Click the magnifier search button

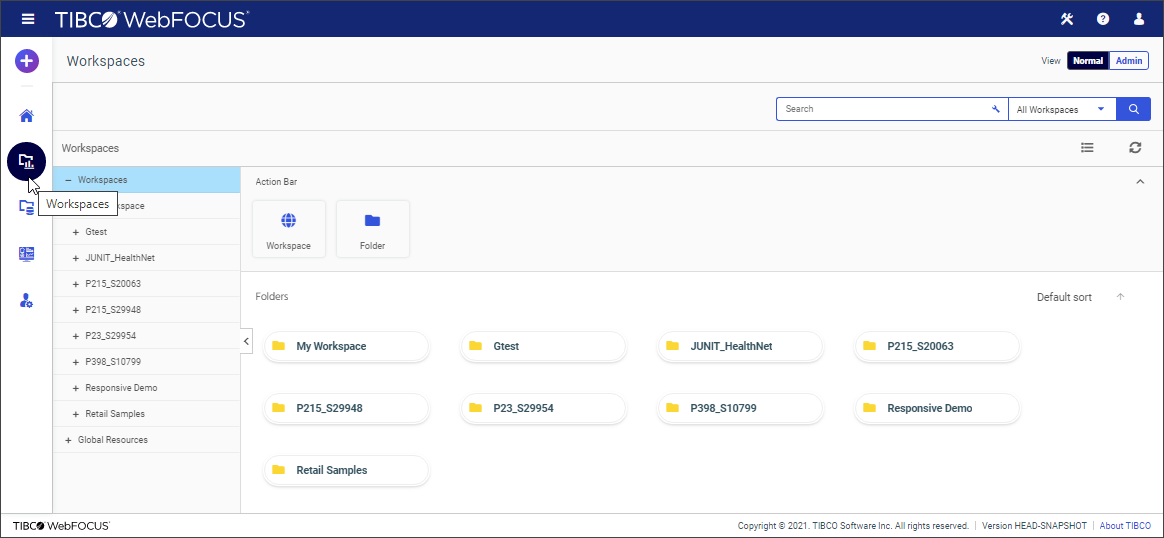[x=1134, y=109]
